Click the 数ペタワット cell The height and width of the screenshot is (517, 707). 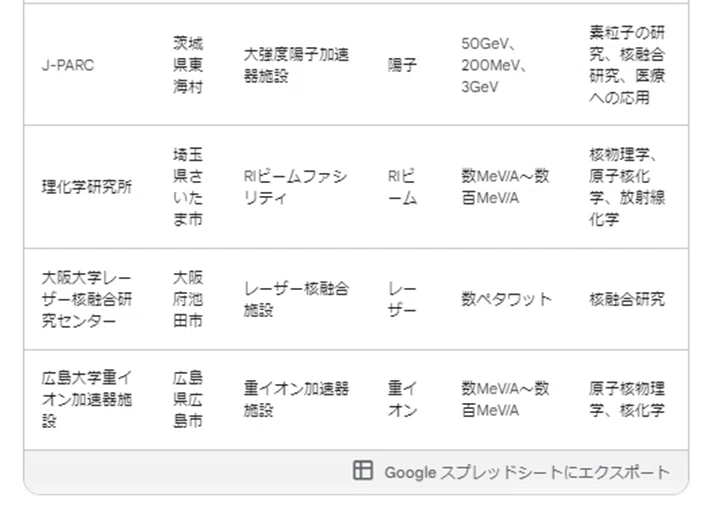tap(506, 299)
